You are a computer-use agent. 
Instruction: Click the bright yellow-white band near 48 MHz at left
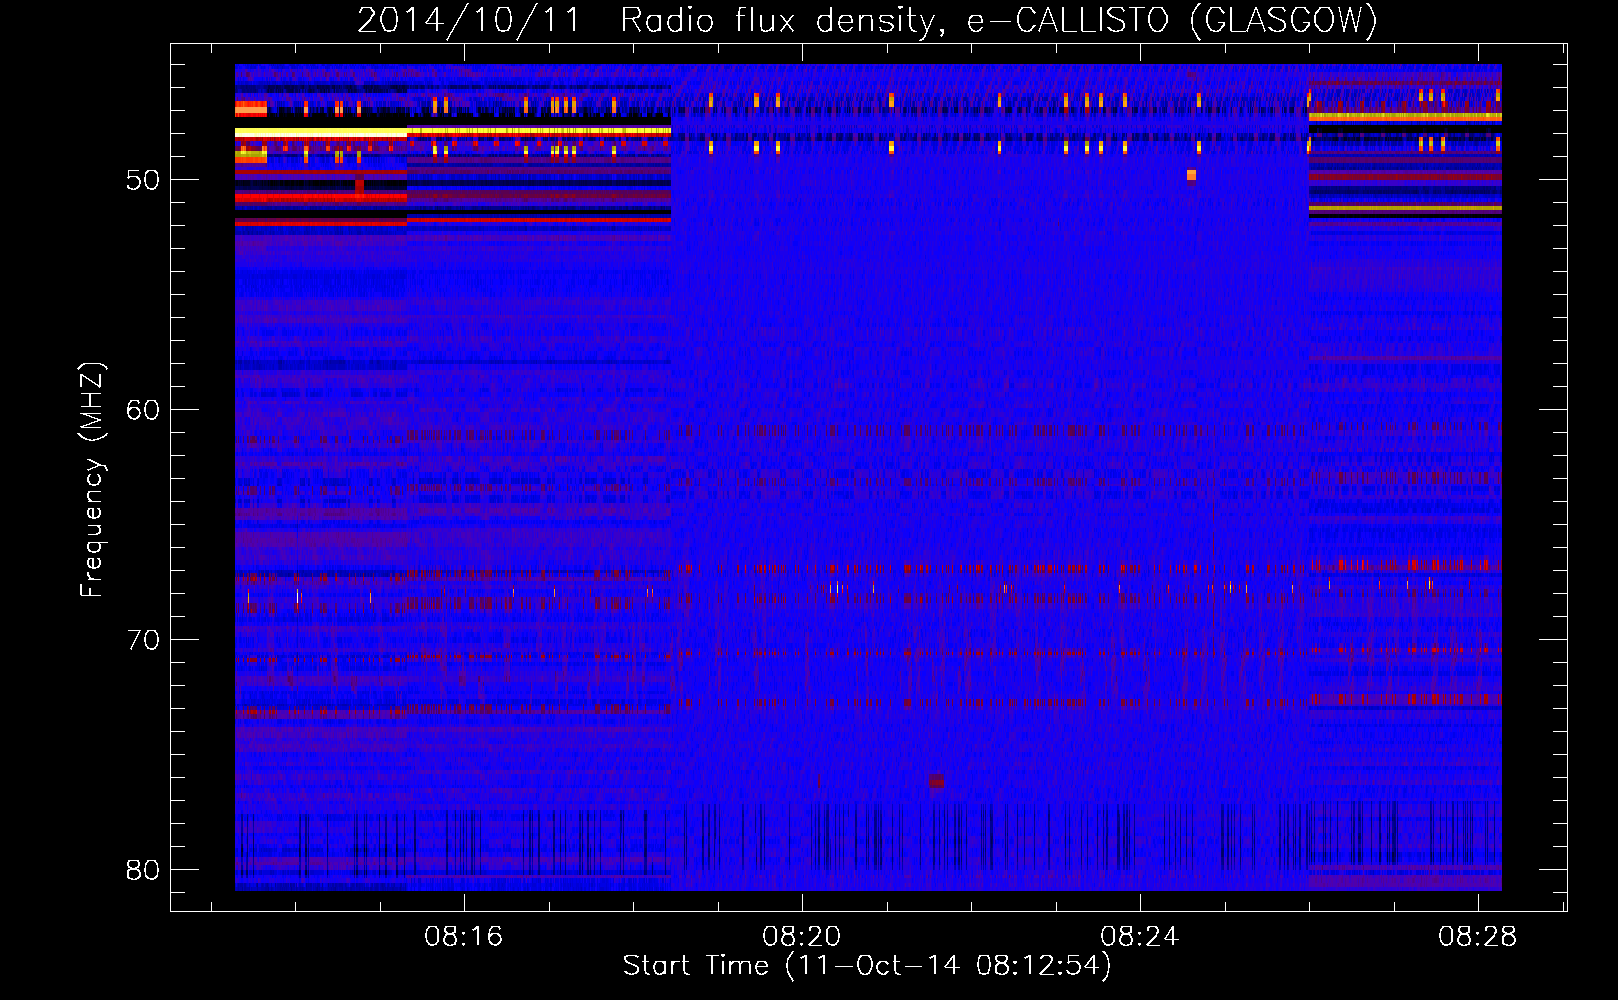(x=321, y=132)
